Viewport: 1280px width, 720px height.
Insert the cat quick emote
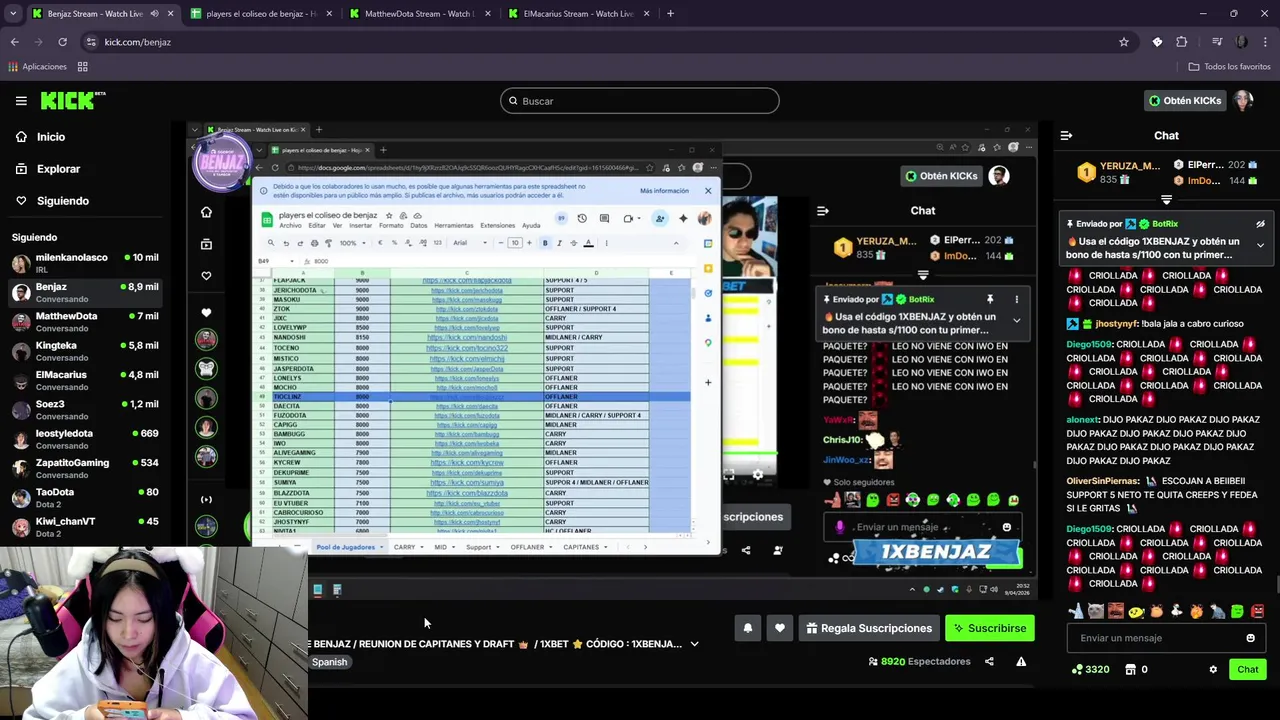pyautogui.click(x=1096, y=611)
